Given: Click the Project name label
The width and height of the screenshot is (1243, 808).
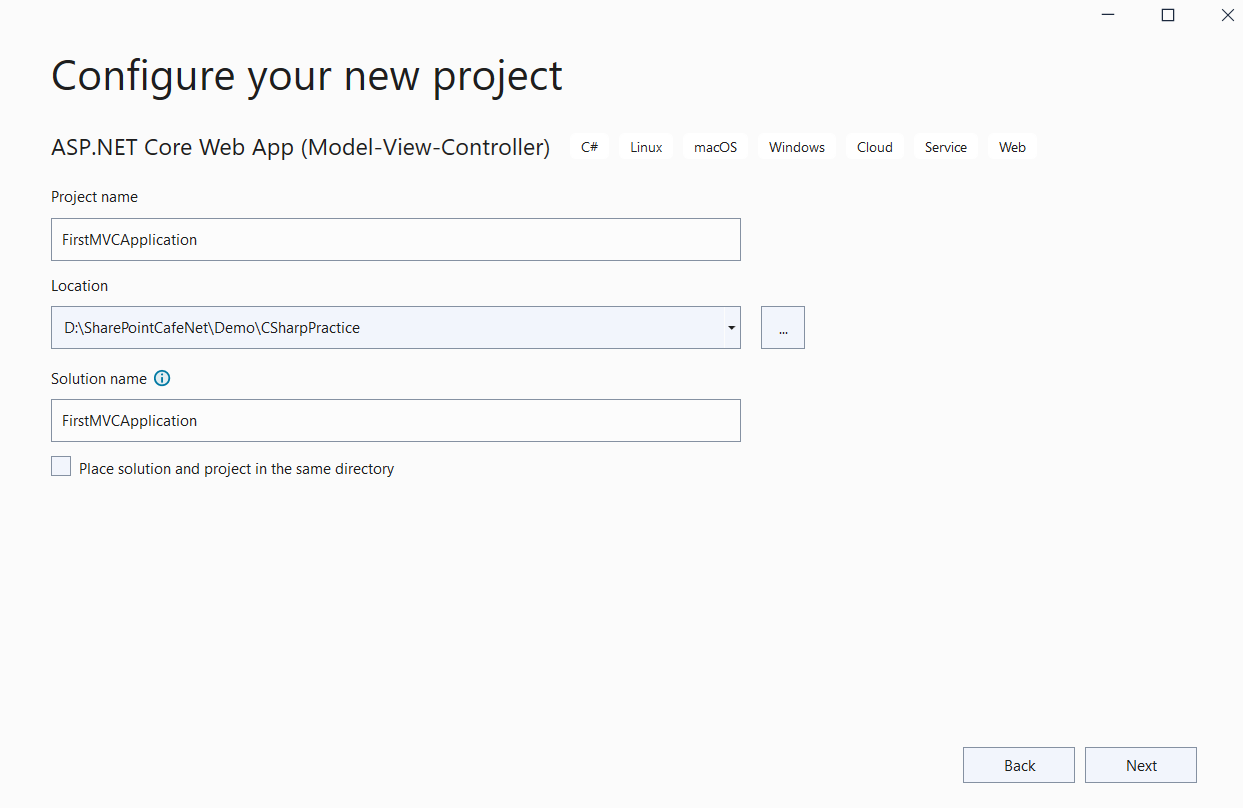Looking at the screenshot, I should (x=95, y=197).
